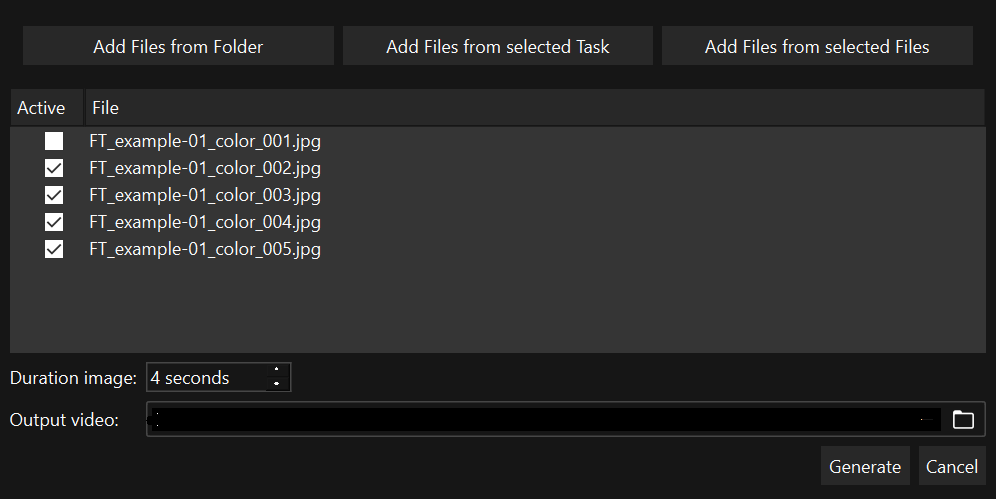The image size is (996, 499).
Task: Focus the Duration image seconds field
Action: (205, 378)
